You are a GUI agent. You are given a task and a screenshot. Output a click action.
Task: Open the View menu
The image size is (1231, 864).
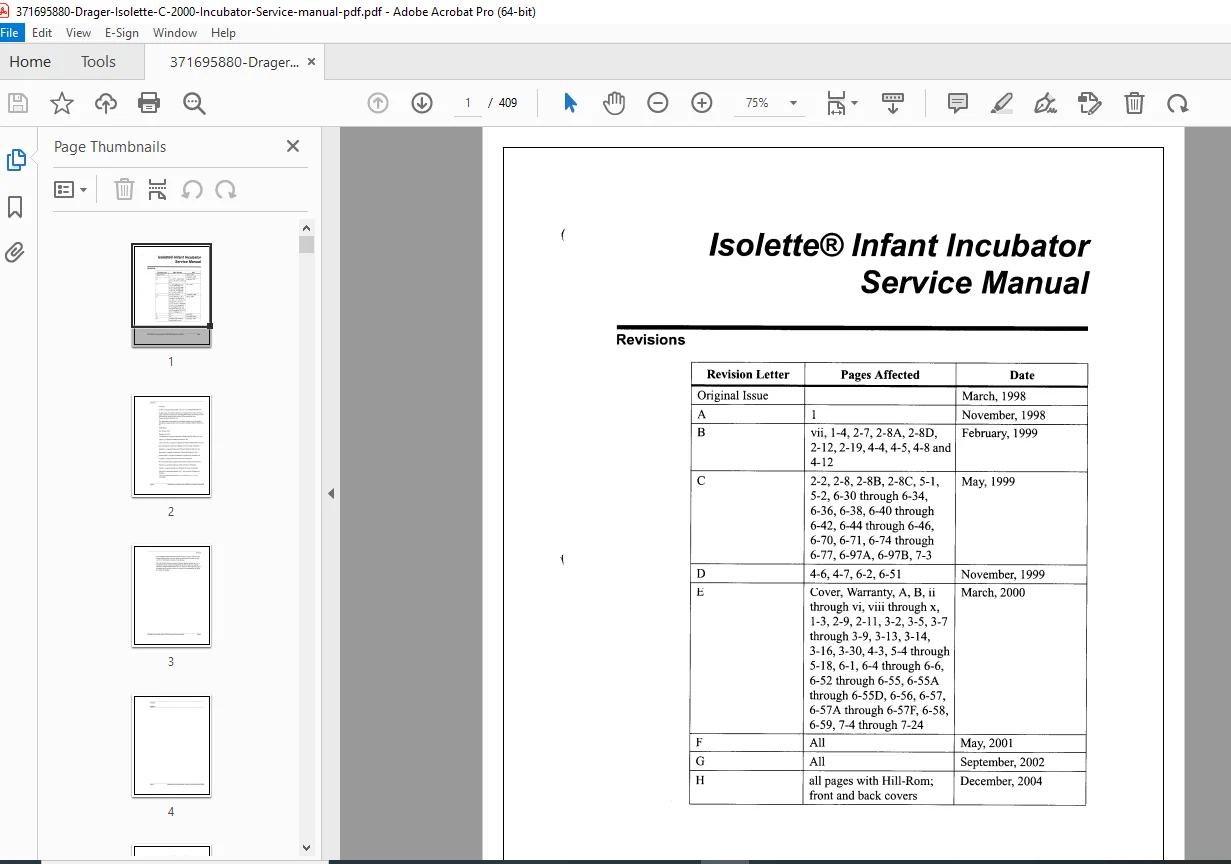pos(78,33)
